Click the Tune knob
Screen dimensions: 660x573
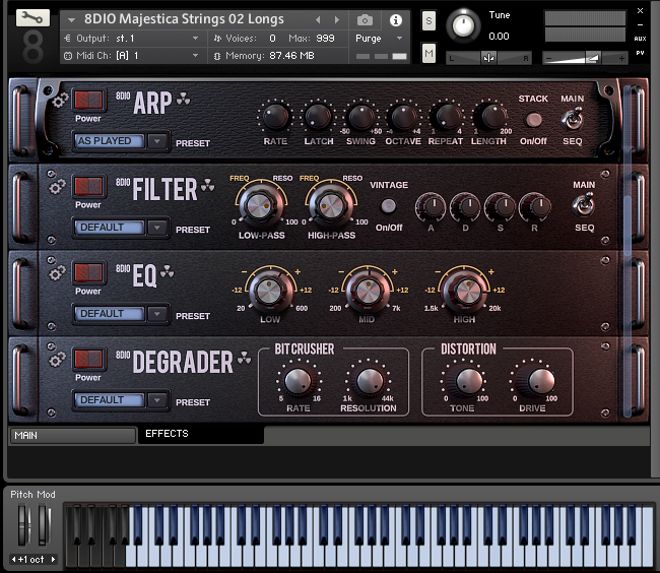tap(463, 26)
